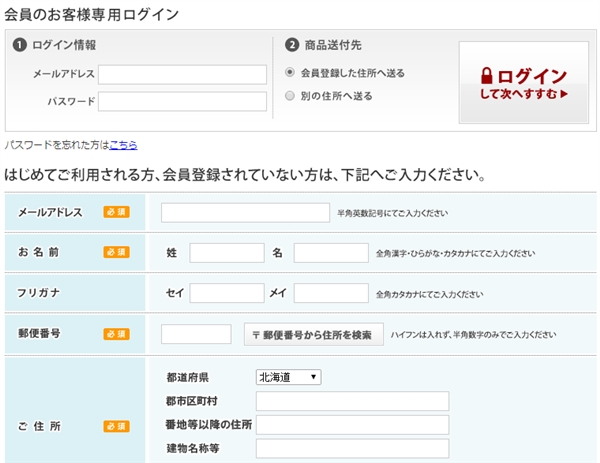Image resolution: width=600 pixels, height=463 pixels.
Task: Click the registration メールアドレス input field
Action: 245,213
